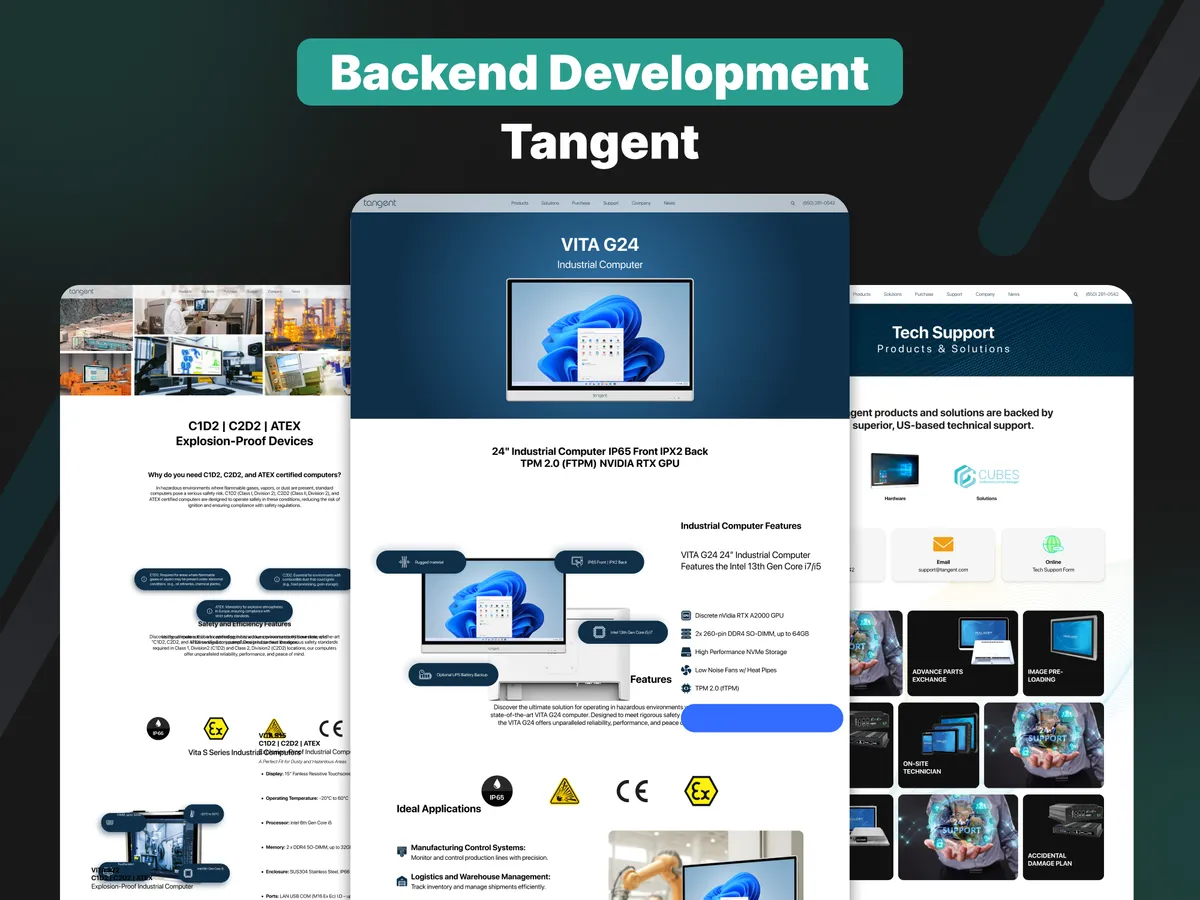The height and width of the screenshot is (900, 1200).
Task: Open Purchase menu in center page navigation
Action: coord(581,203)
